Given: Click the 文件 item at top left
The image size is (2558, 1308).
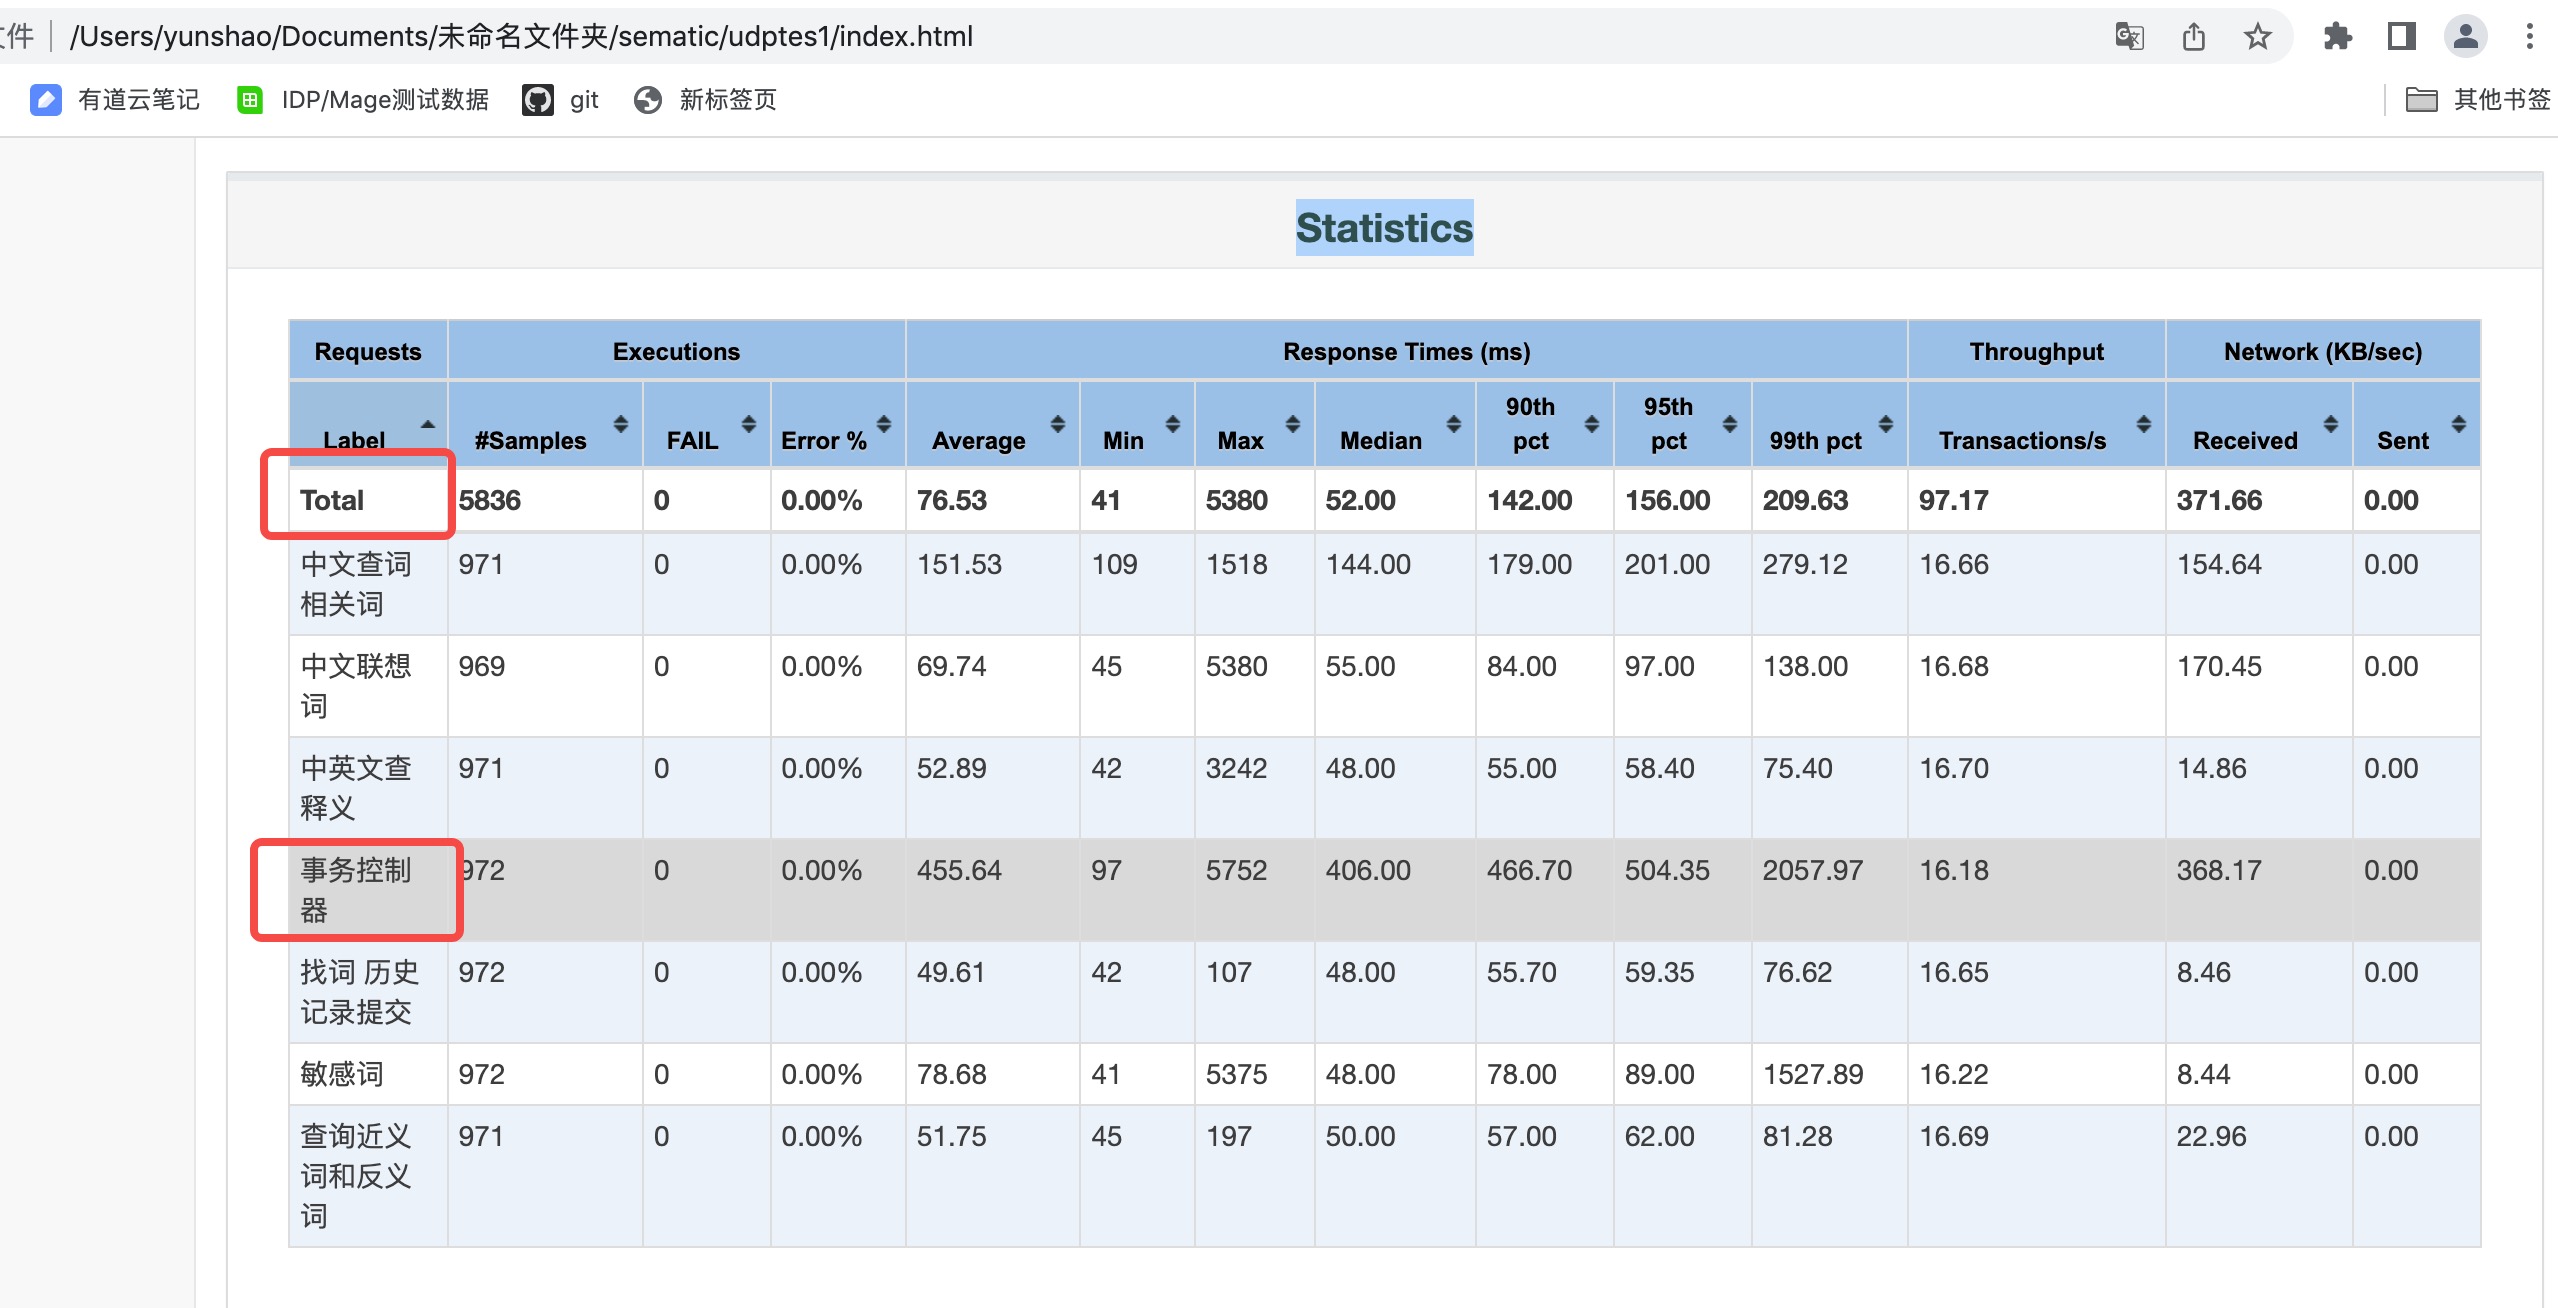Looking at the screenshot, I should tap(14, 36).
